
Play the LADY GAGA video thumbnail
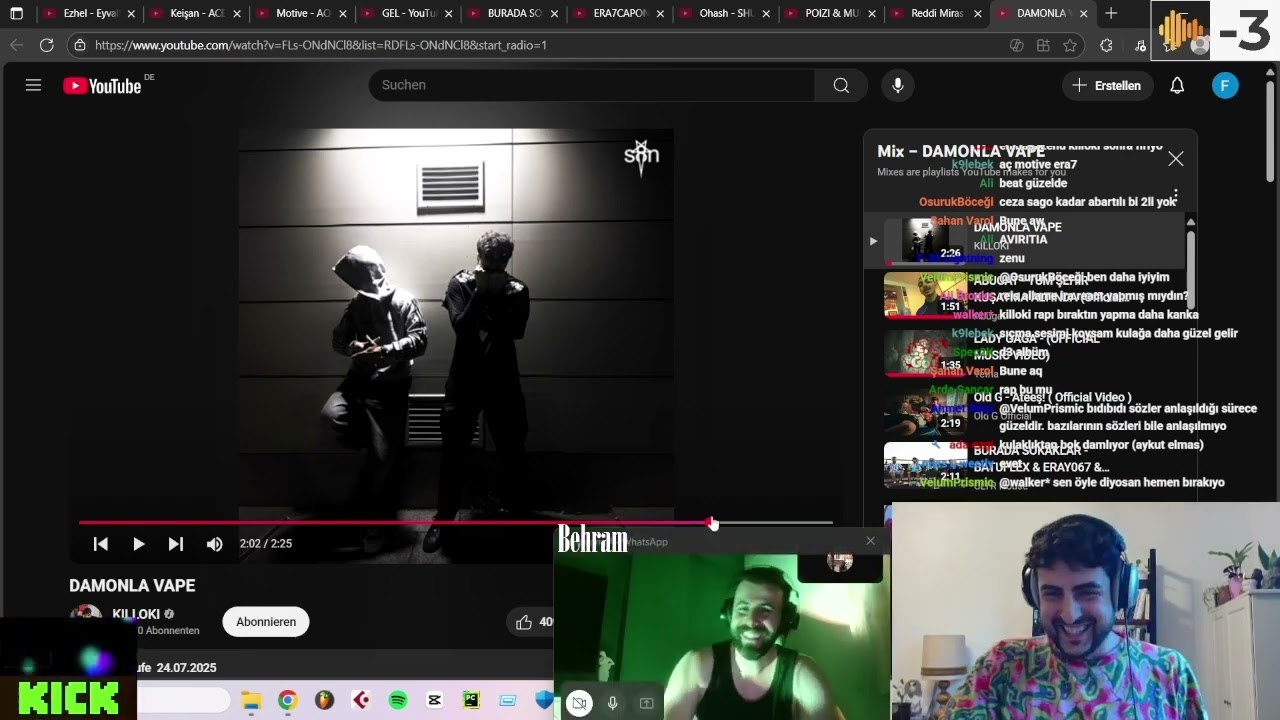(925, 353)
